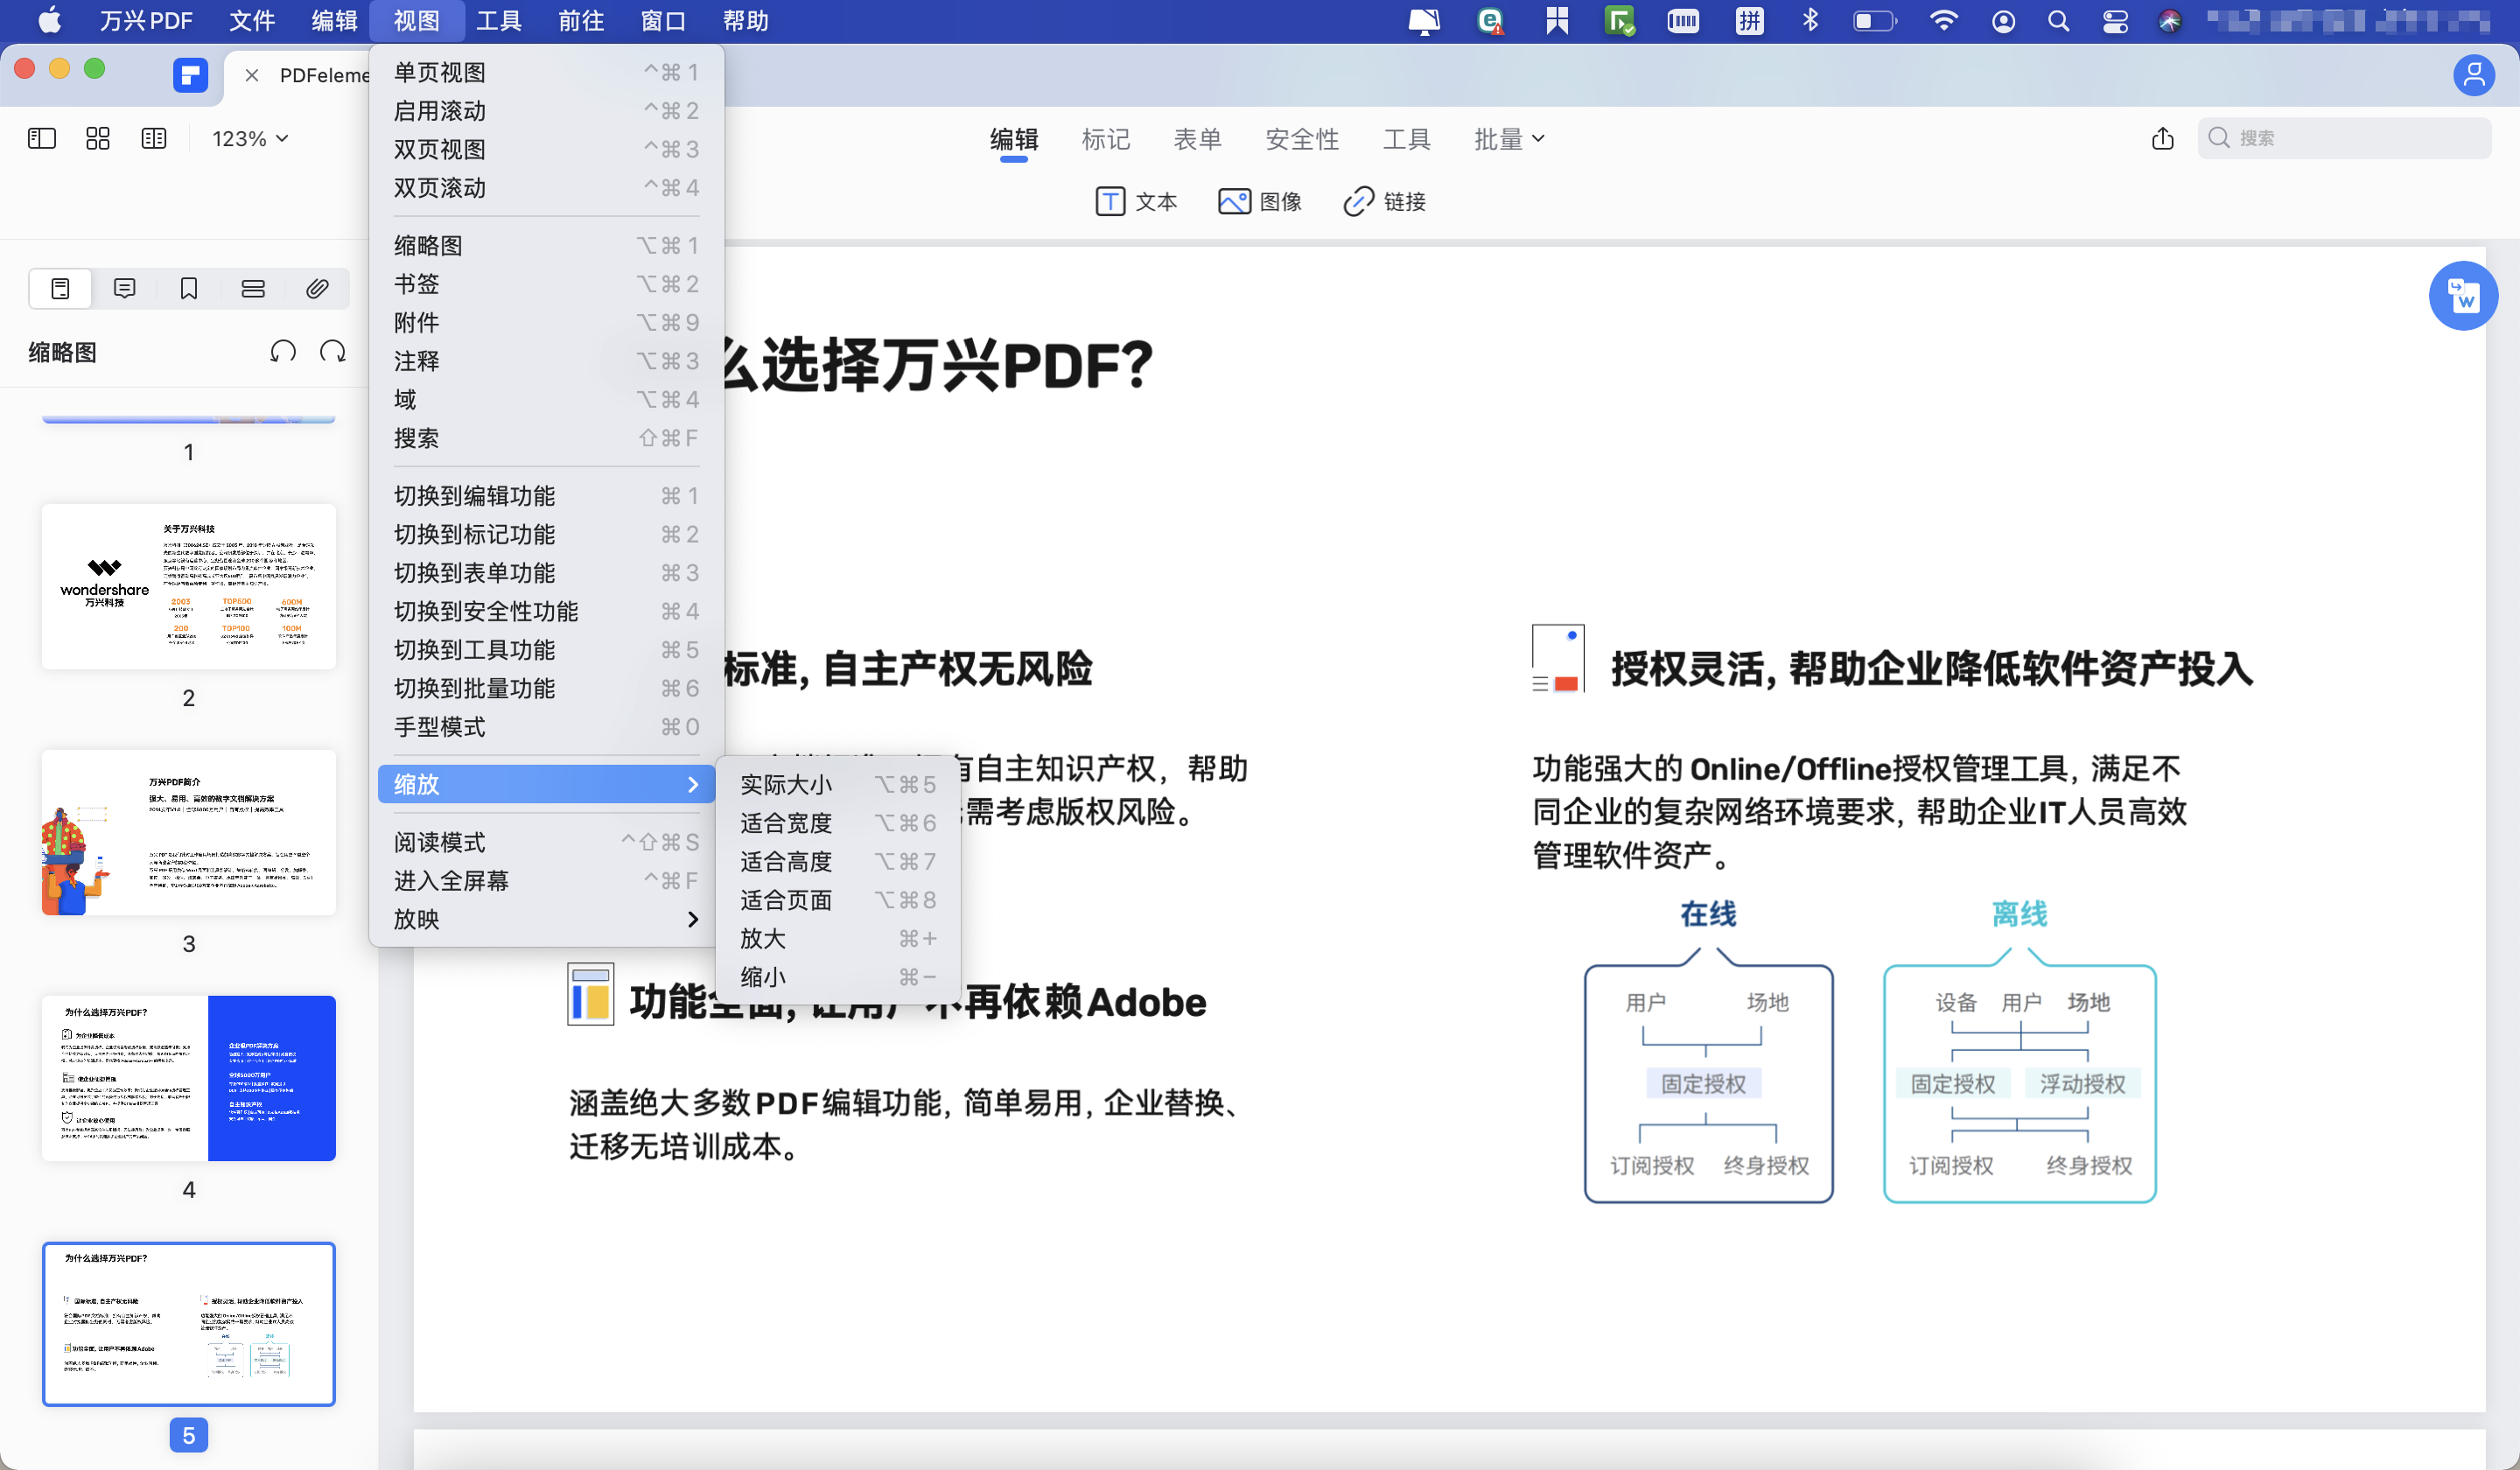Screen dimensions: 2520x1470
Task: Open Spotlight search from the menu bar
Action: click(2059, 20)
